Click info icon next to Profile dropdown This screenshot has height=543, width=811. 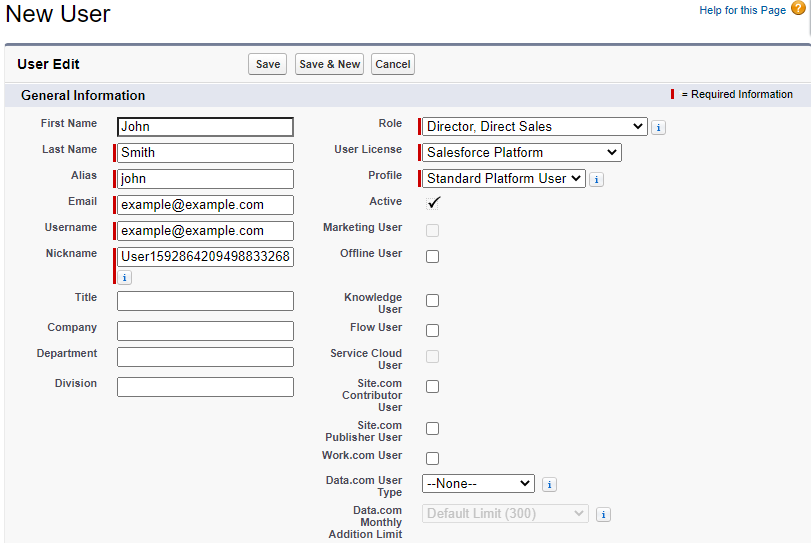[x=596, y=180]
